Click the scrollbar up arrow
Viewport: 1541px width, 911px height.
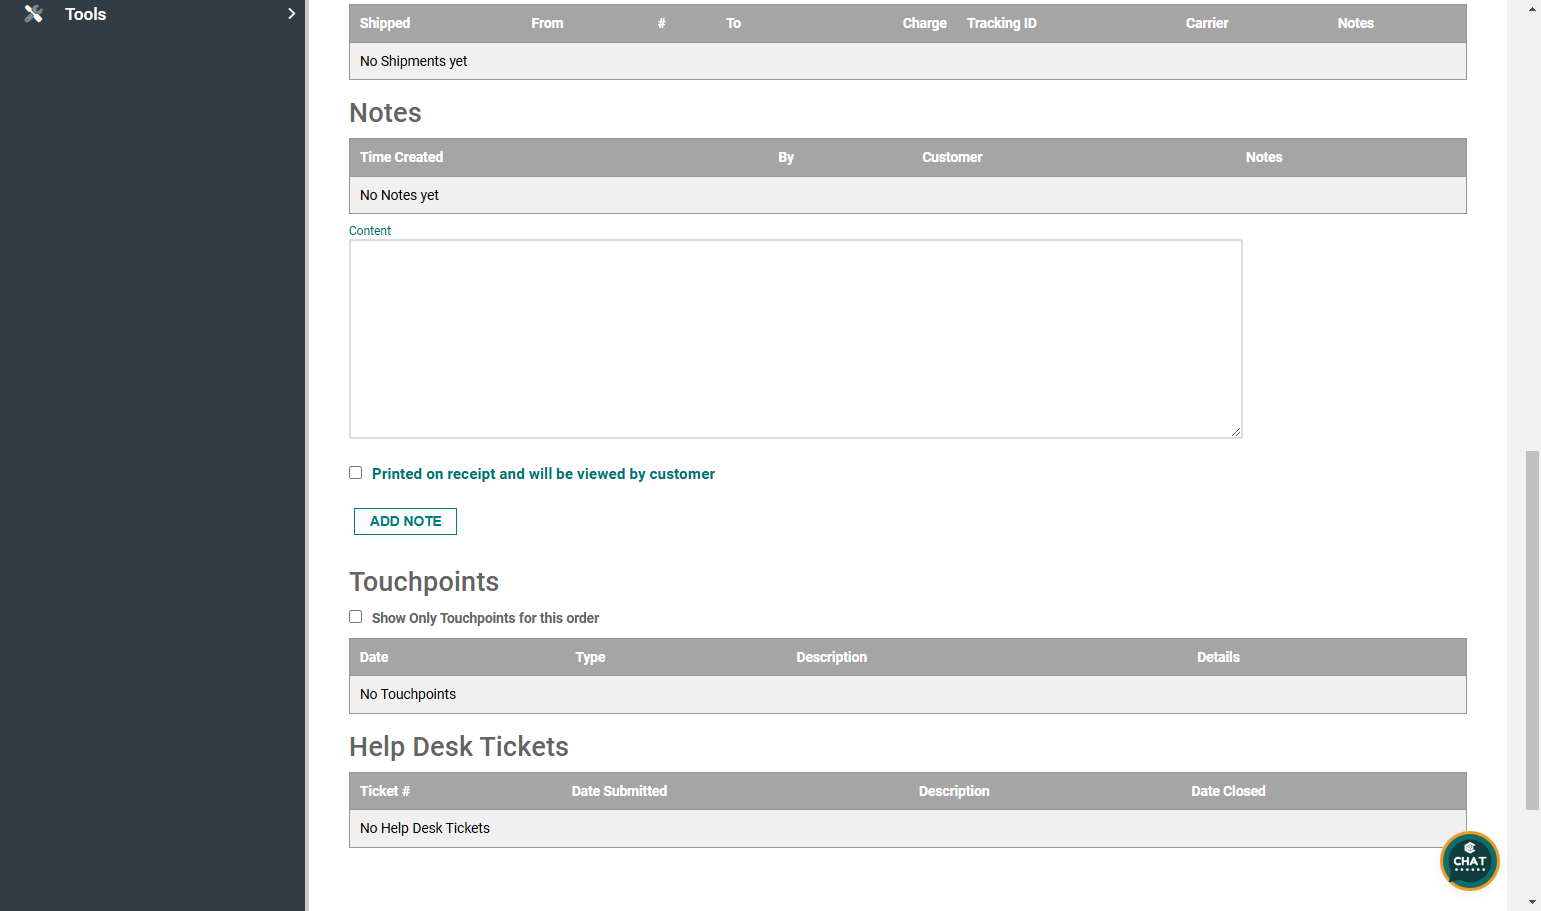click(x=1532, y=8)
